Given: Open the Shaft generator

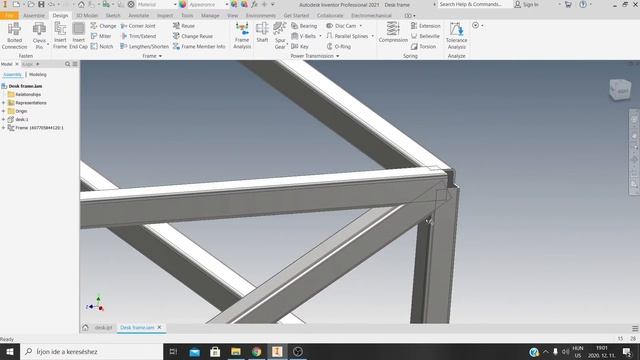Looking at the screenshot, I should tap(262, 33).
